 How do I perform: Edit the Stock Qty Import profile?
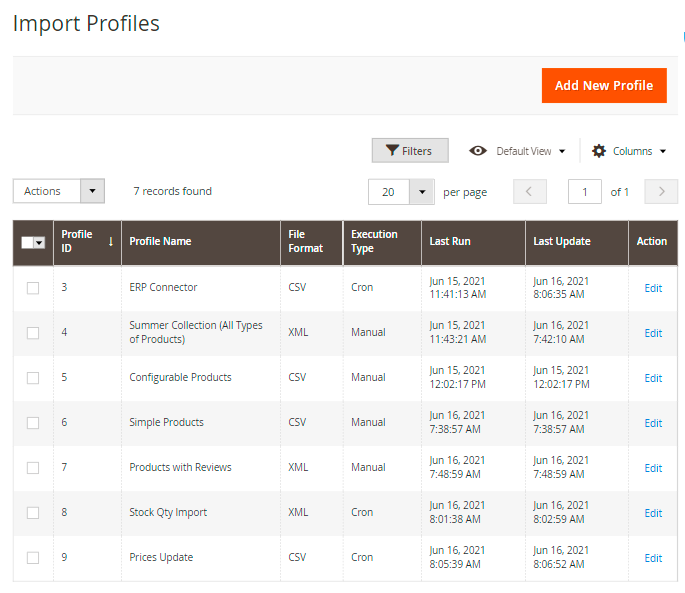653,513
